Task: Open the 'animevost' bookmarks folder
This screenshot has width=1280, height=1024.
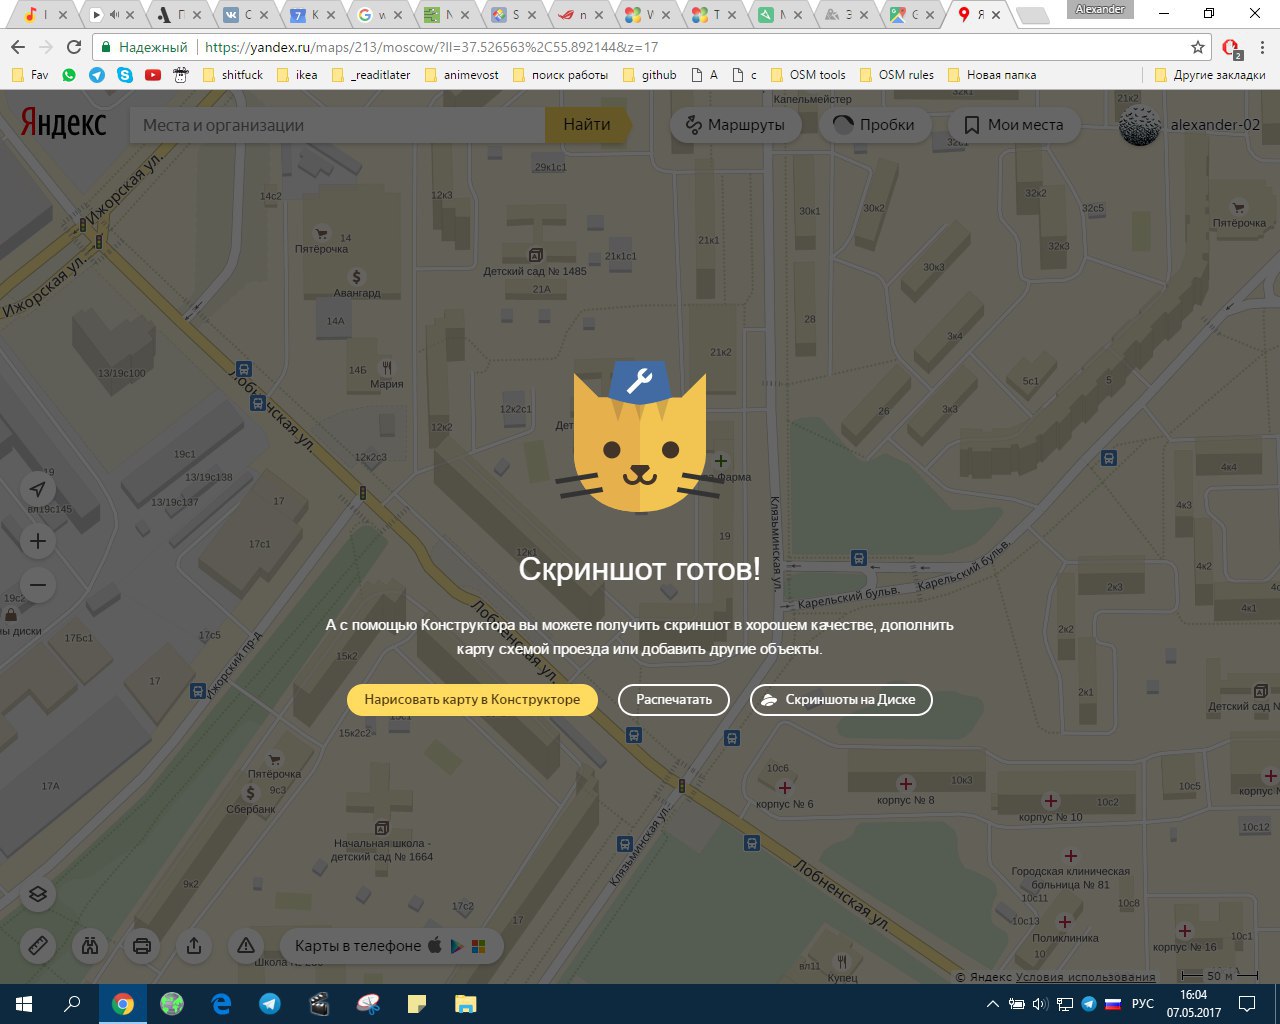Action: pos(462,75)
